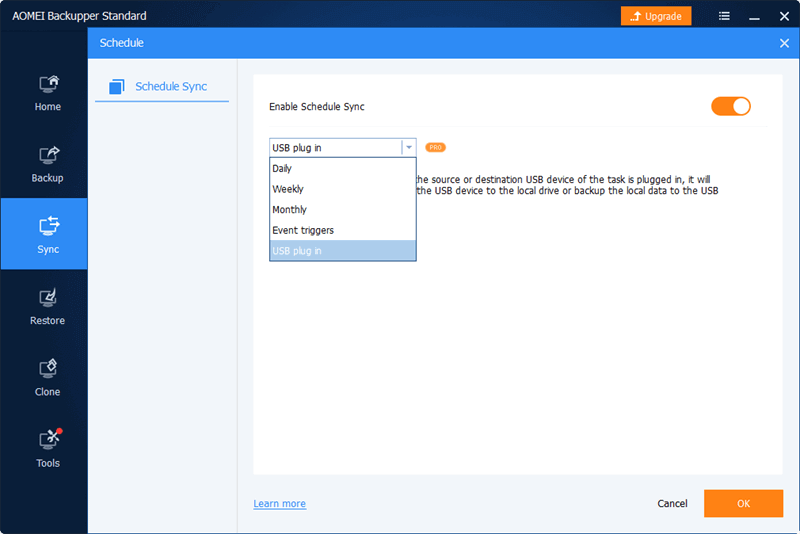Choose Daily from the schedule list

coord(342,168)
